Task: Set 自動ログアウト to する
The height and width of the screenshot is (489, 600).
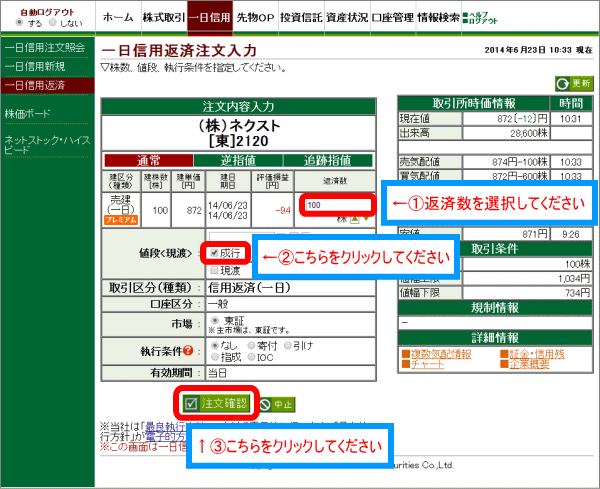Action: click(20, 23)
